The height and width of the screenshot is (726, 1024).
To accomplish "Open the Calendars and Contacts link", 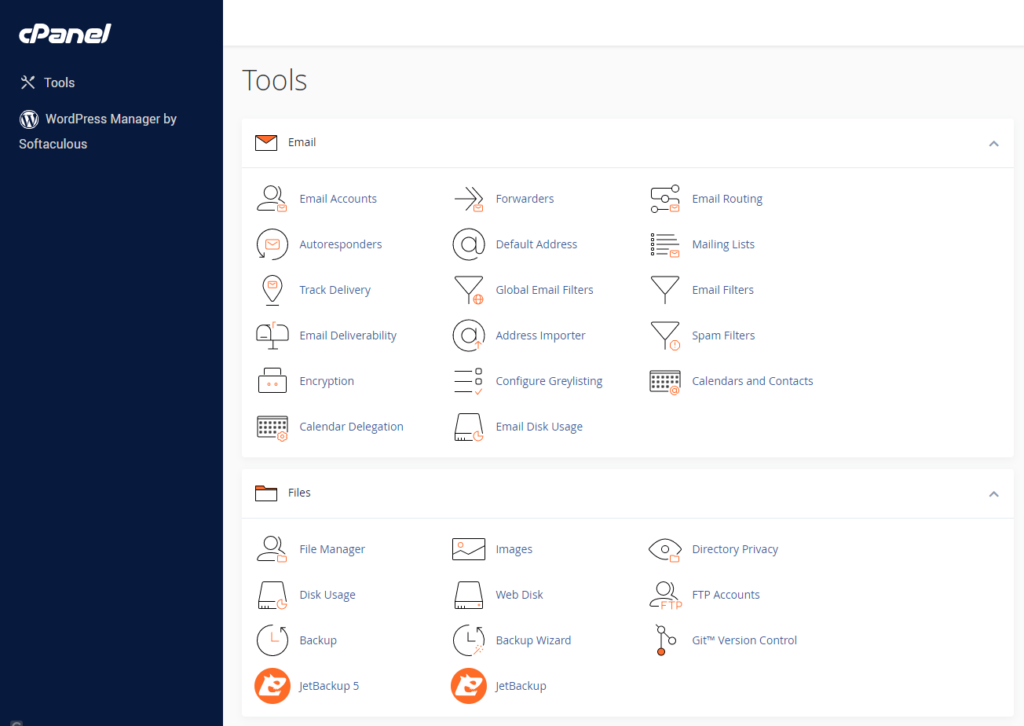I will click(752, 381).
